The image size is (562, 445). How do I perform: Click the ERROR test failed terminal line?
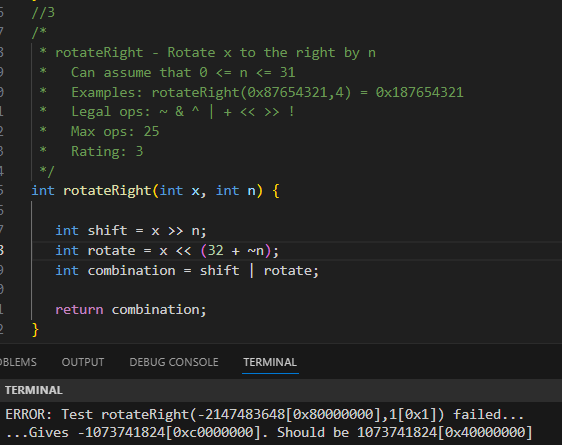pos(265,415)
